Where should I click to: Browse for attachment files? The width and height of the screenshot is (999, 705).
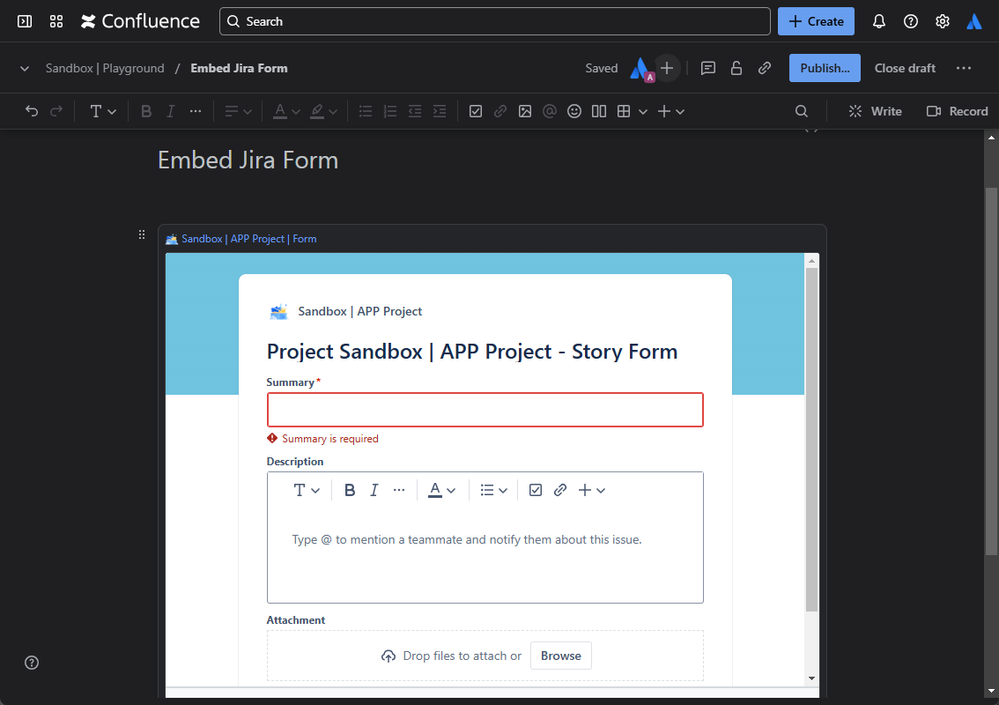click(561, 655)
